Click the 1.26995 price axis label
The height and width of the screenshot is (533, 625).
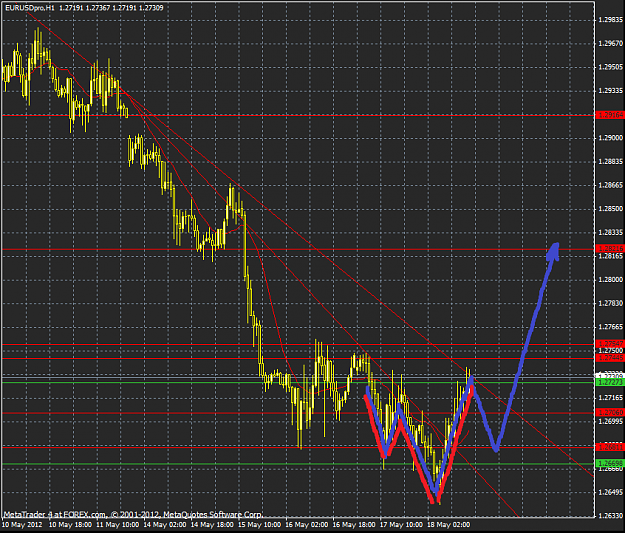click(x=610, y=421)
